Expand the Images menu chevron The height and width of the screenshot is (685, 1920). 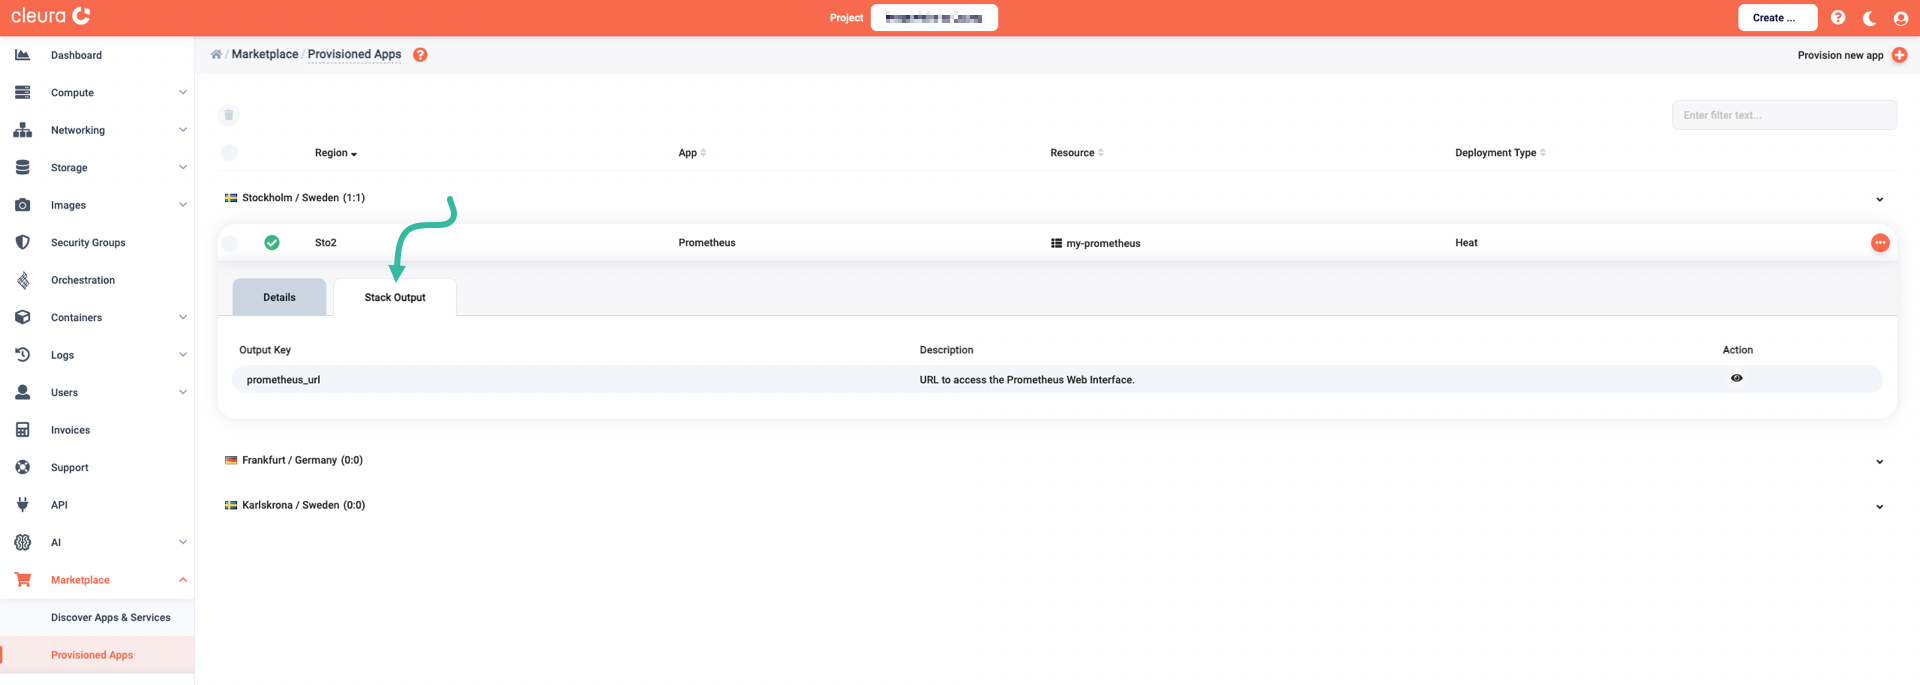coord(182,205)
